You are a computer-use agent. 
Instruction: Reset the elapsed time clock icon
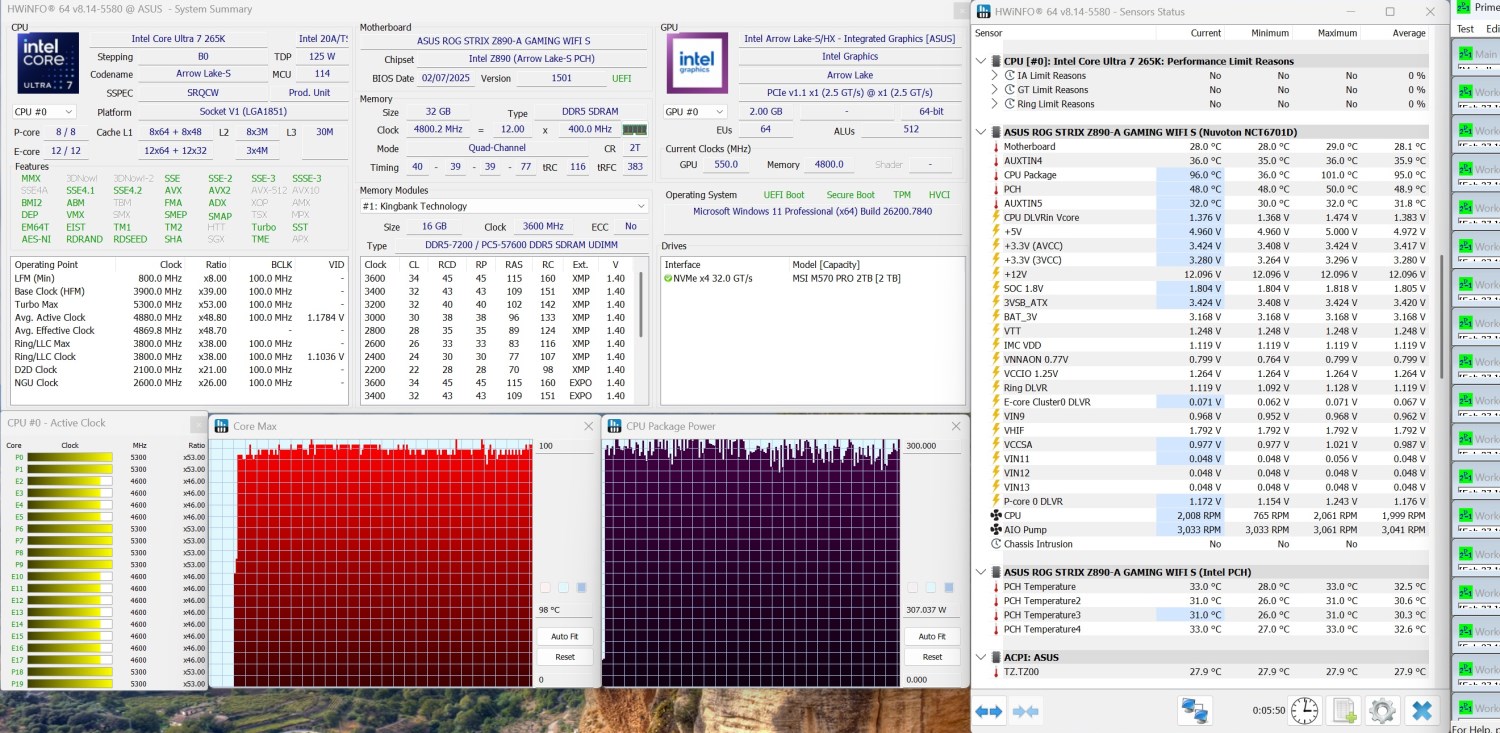[x=1304, y=711]
